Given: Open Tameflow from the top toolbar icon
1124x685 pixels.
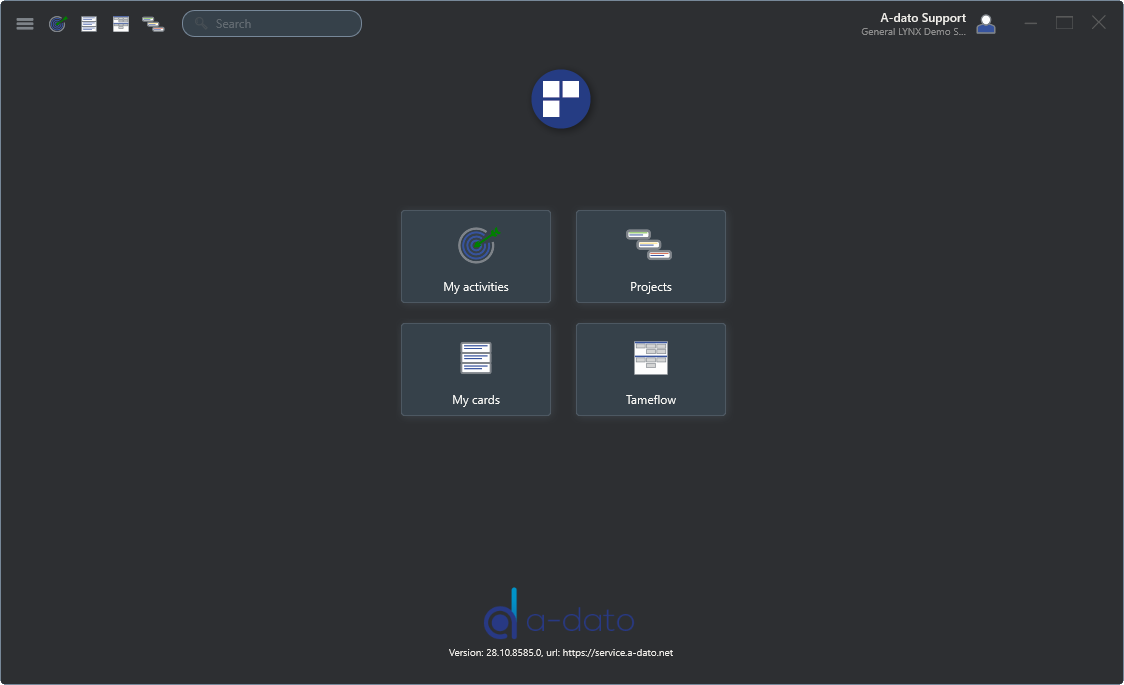Looking at the screenshot, I should (121, 24).
